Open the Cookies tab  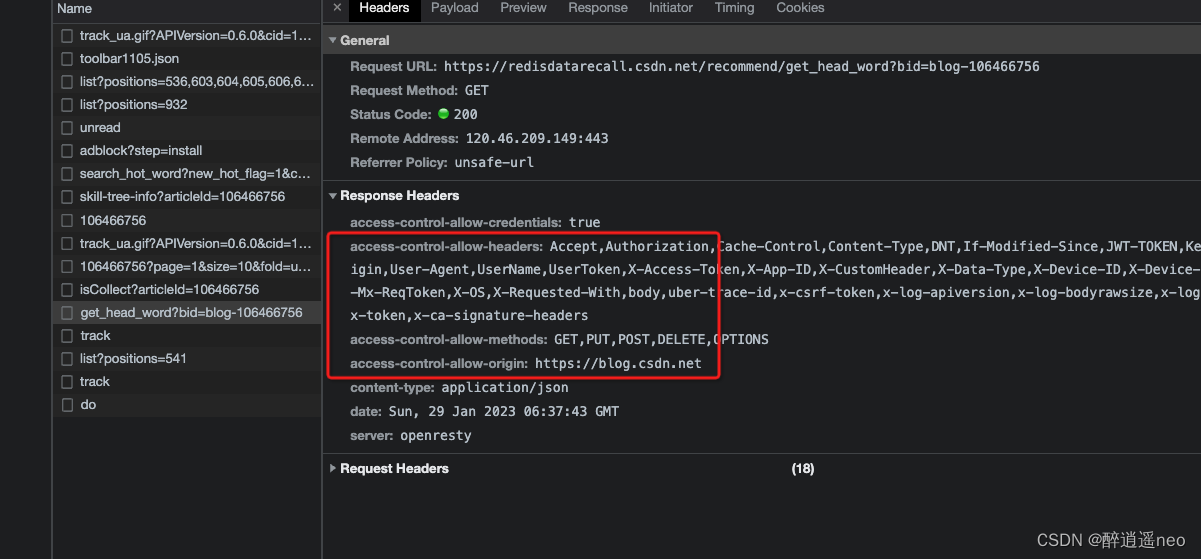point(800,8)
